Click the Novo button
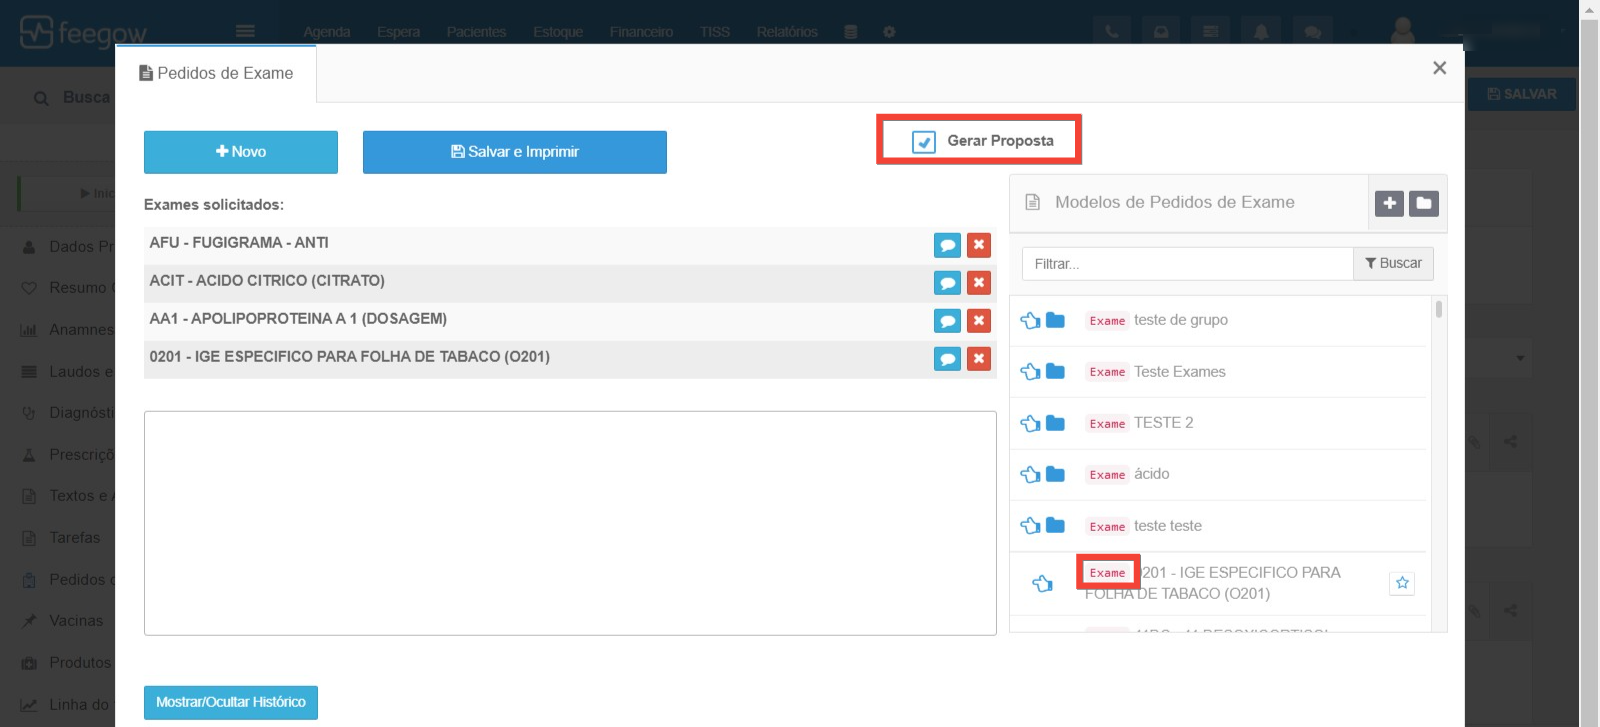This screenshot has width=1600, height=727. click(x=241, y=152)
